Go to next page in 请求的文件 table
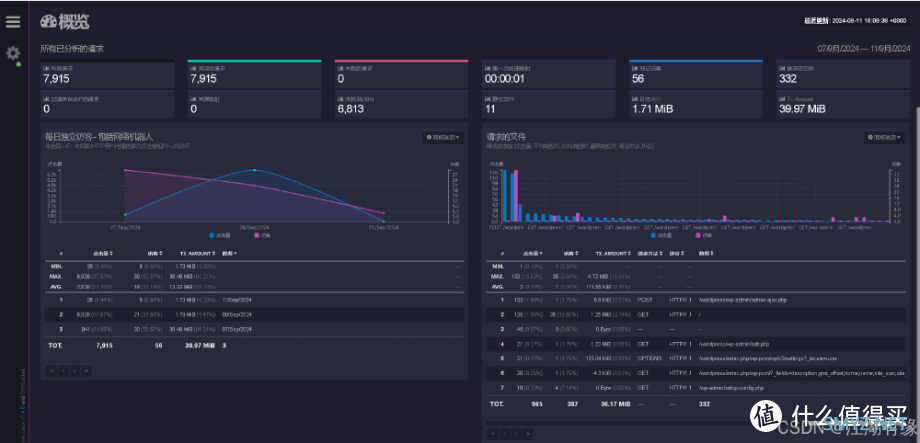 (516, 434)
